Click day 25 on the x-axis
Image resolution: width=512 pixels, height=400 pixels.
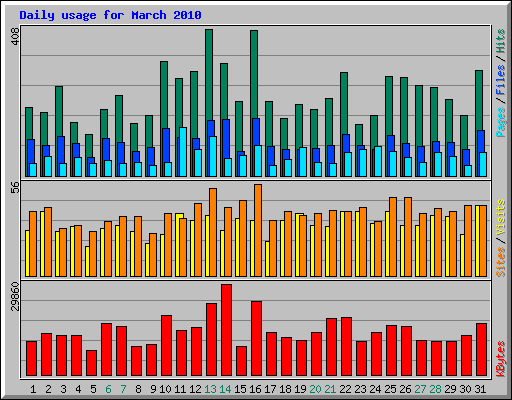pos(390,389)
